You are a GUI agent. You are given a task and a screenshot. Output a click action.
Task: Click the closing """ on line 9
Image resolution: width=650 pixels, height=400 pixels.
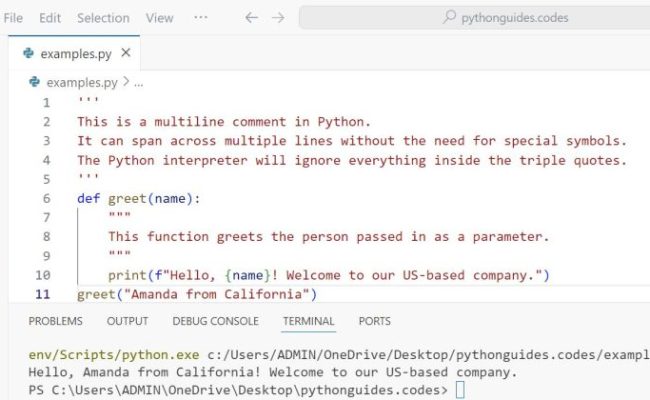(119, 253)
